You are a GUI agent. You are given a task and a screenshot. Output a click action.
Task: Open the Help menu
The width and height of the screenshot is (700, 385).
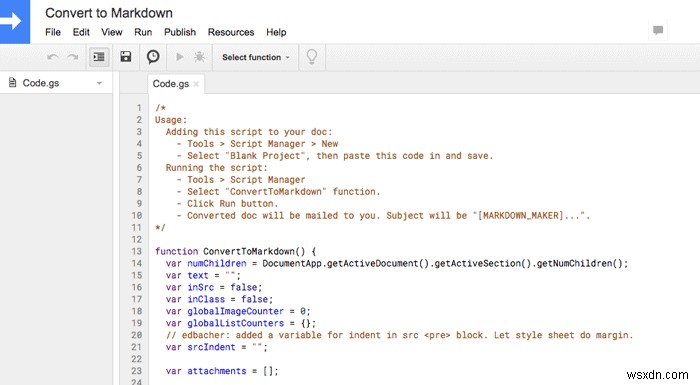click(x=276, y=32)
